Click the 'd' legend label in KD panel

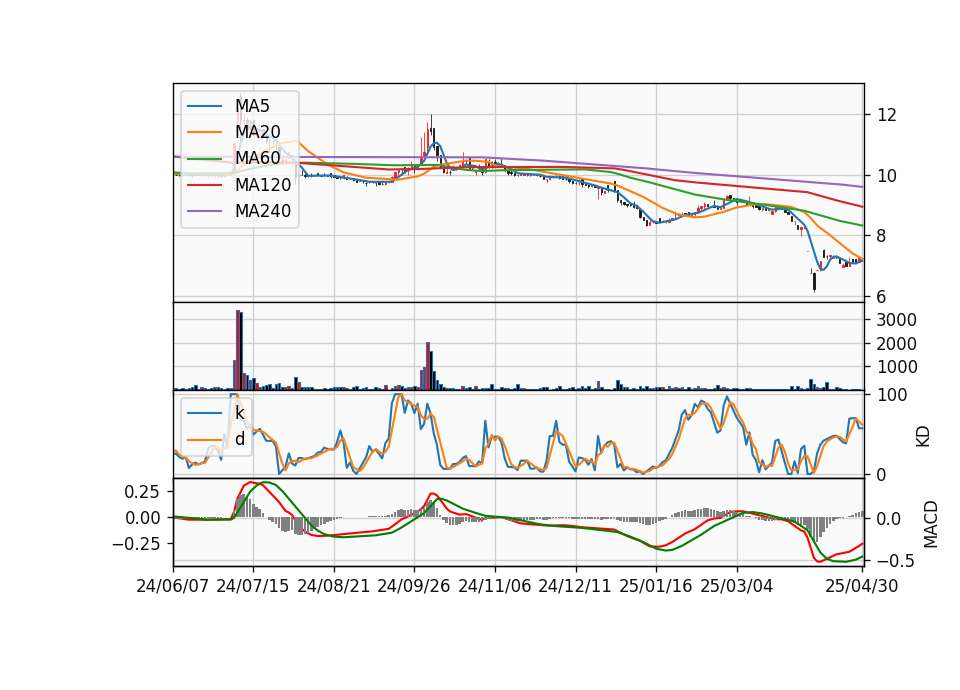(240, 438)
